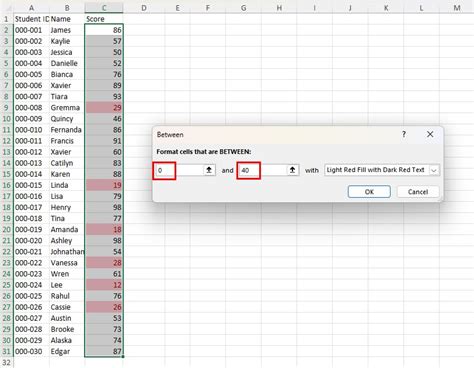
Task: Click range selector arrow beside the 0 field
Action: point(209,170)
